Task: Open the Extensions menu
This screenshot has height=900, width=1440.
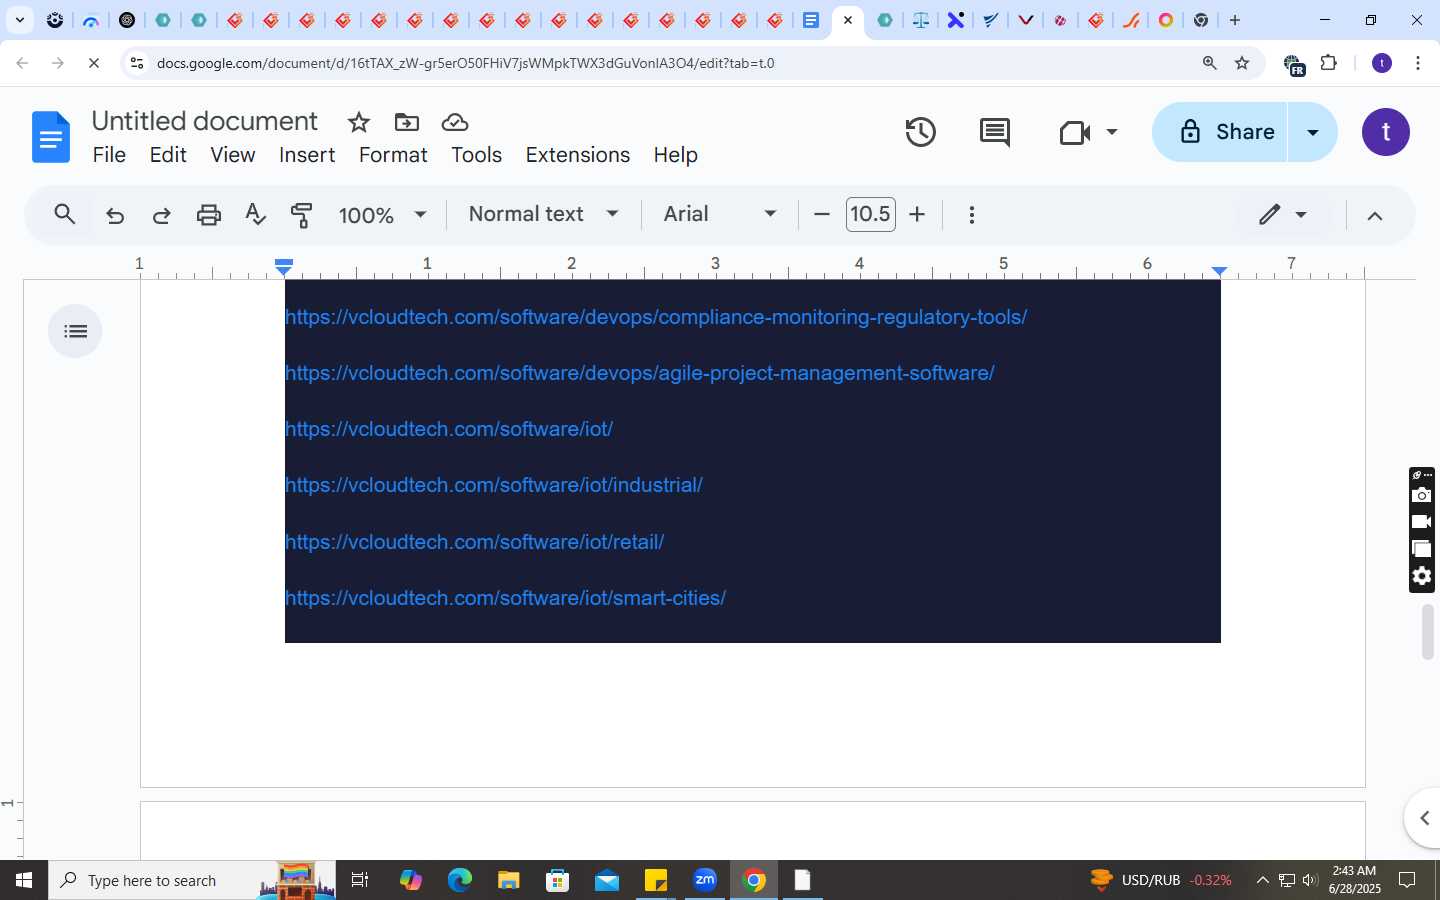Action: tap(578, 155)
